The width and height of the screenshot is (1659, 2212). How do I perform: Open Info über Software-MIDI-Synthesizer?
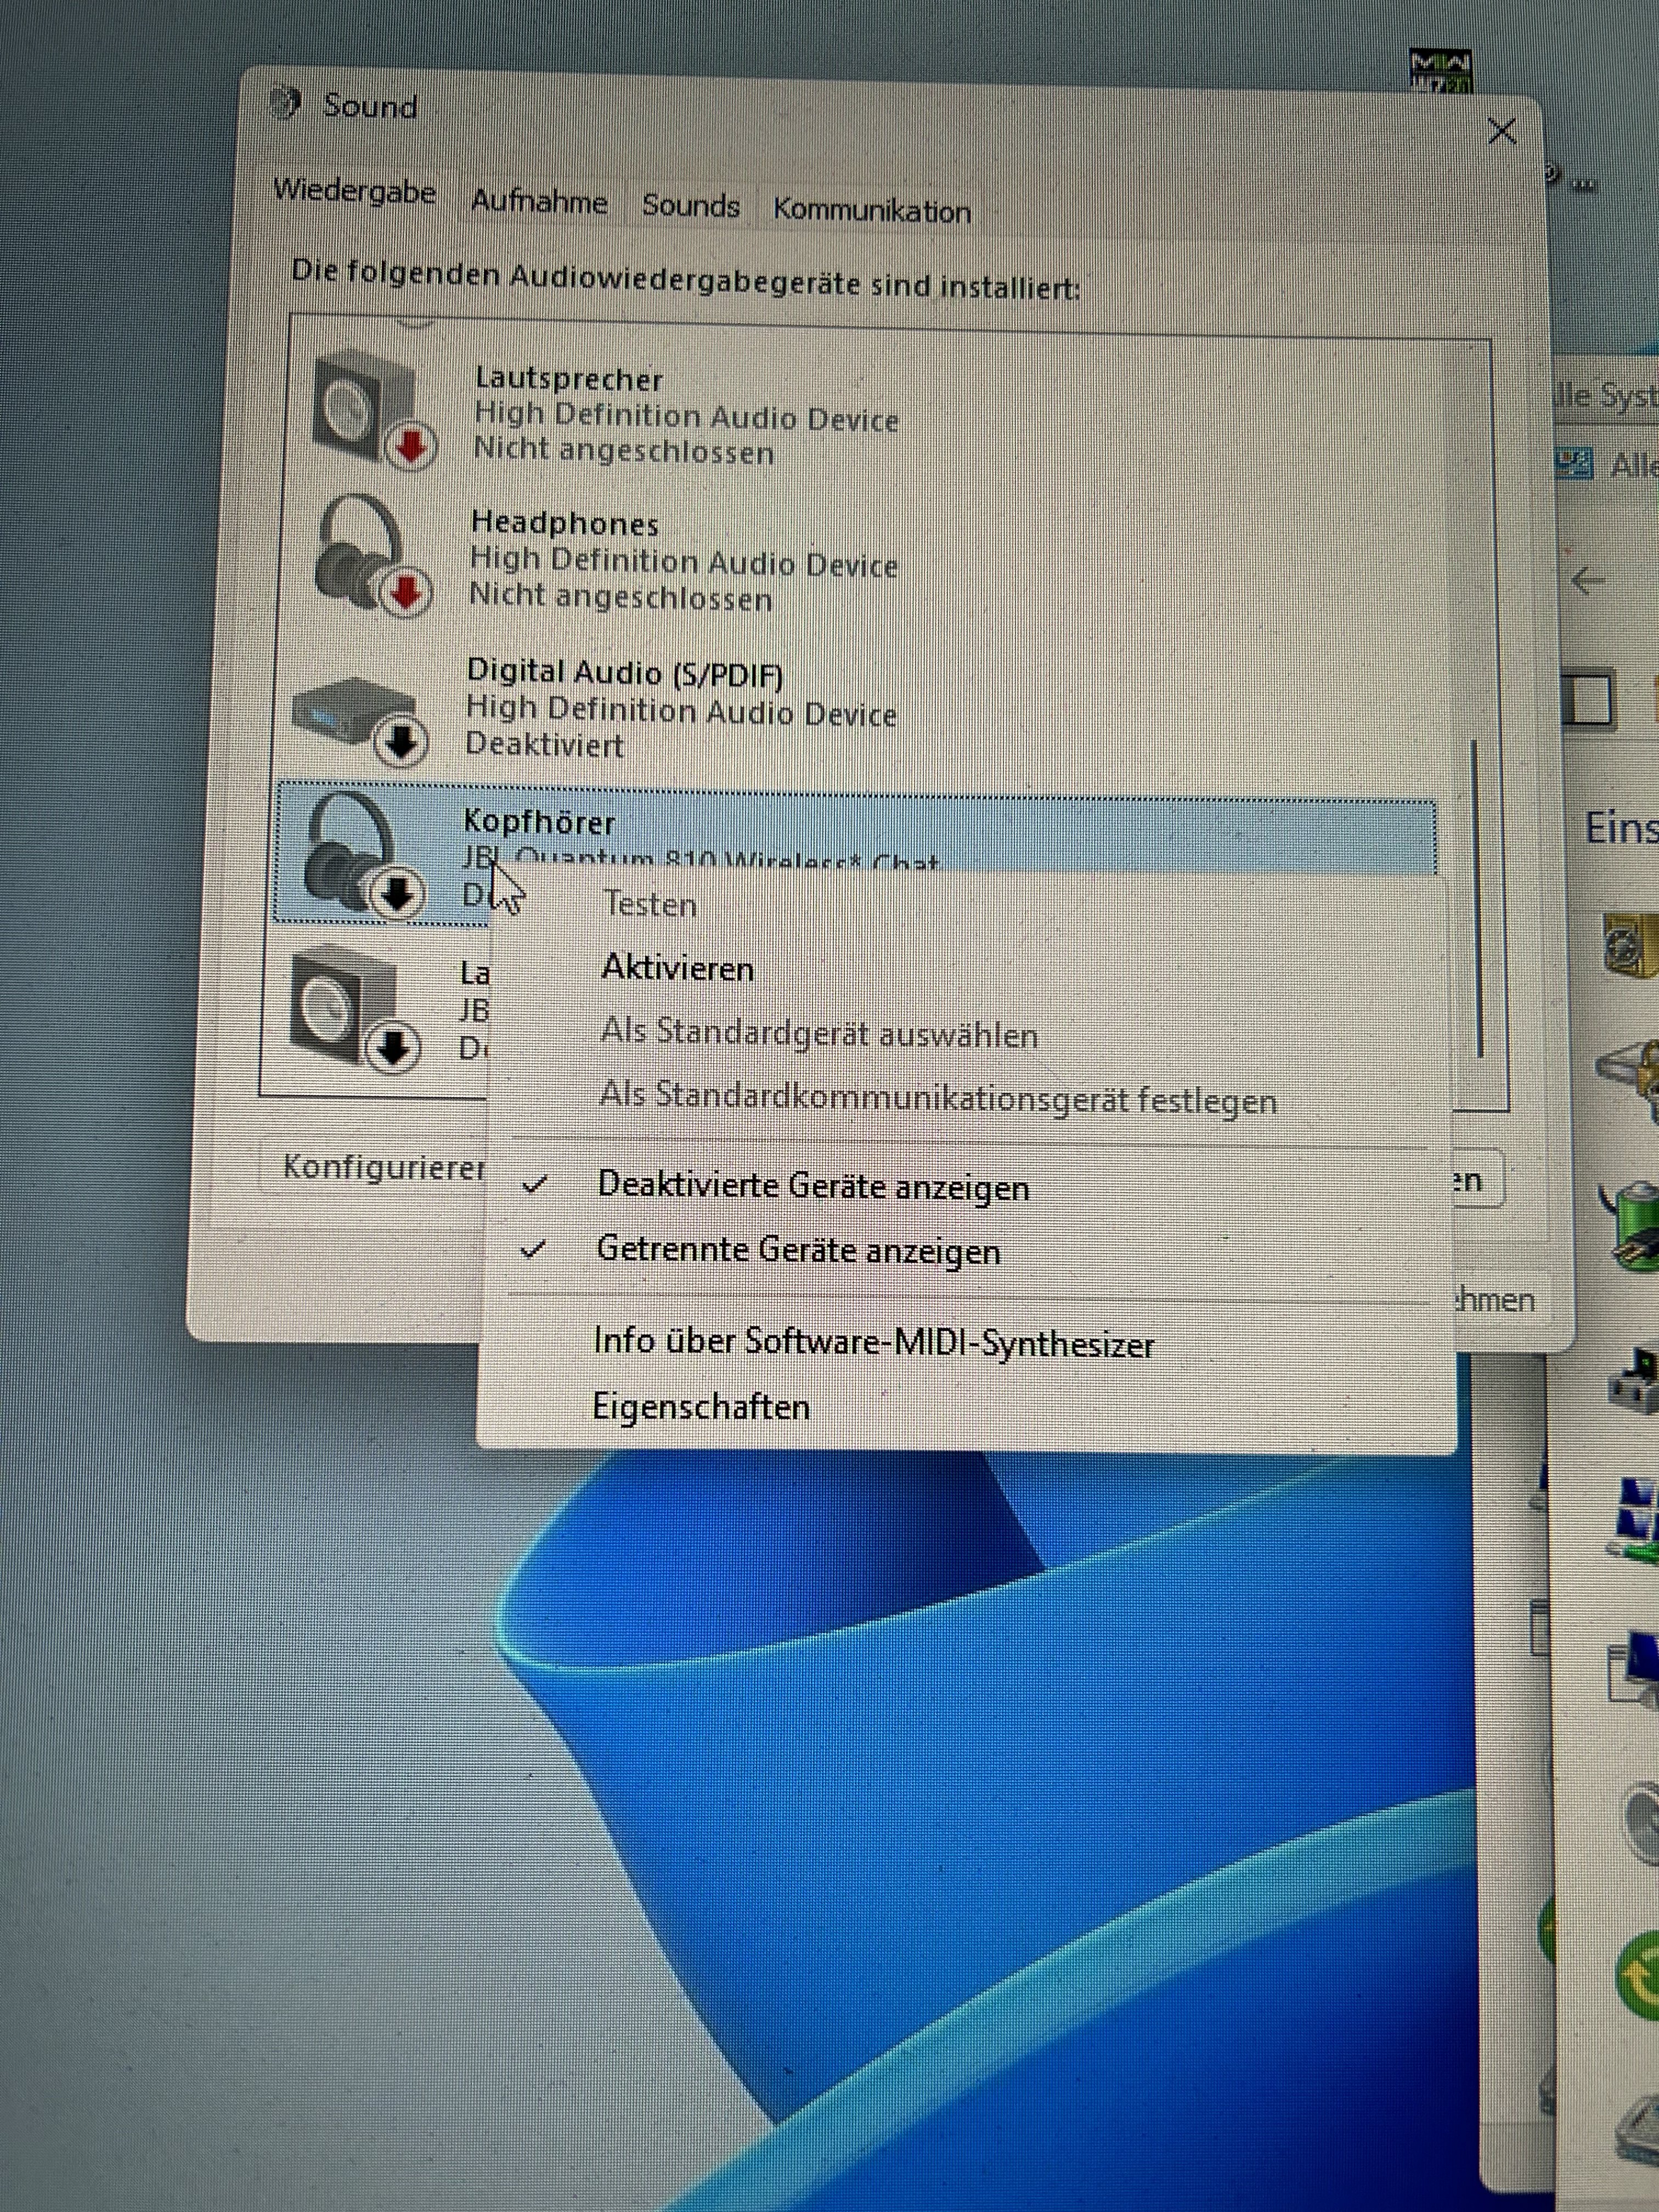tap(873, 1342)
